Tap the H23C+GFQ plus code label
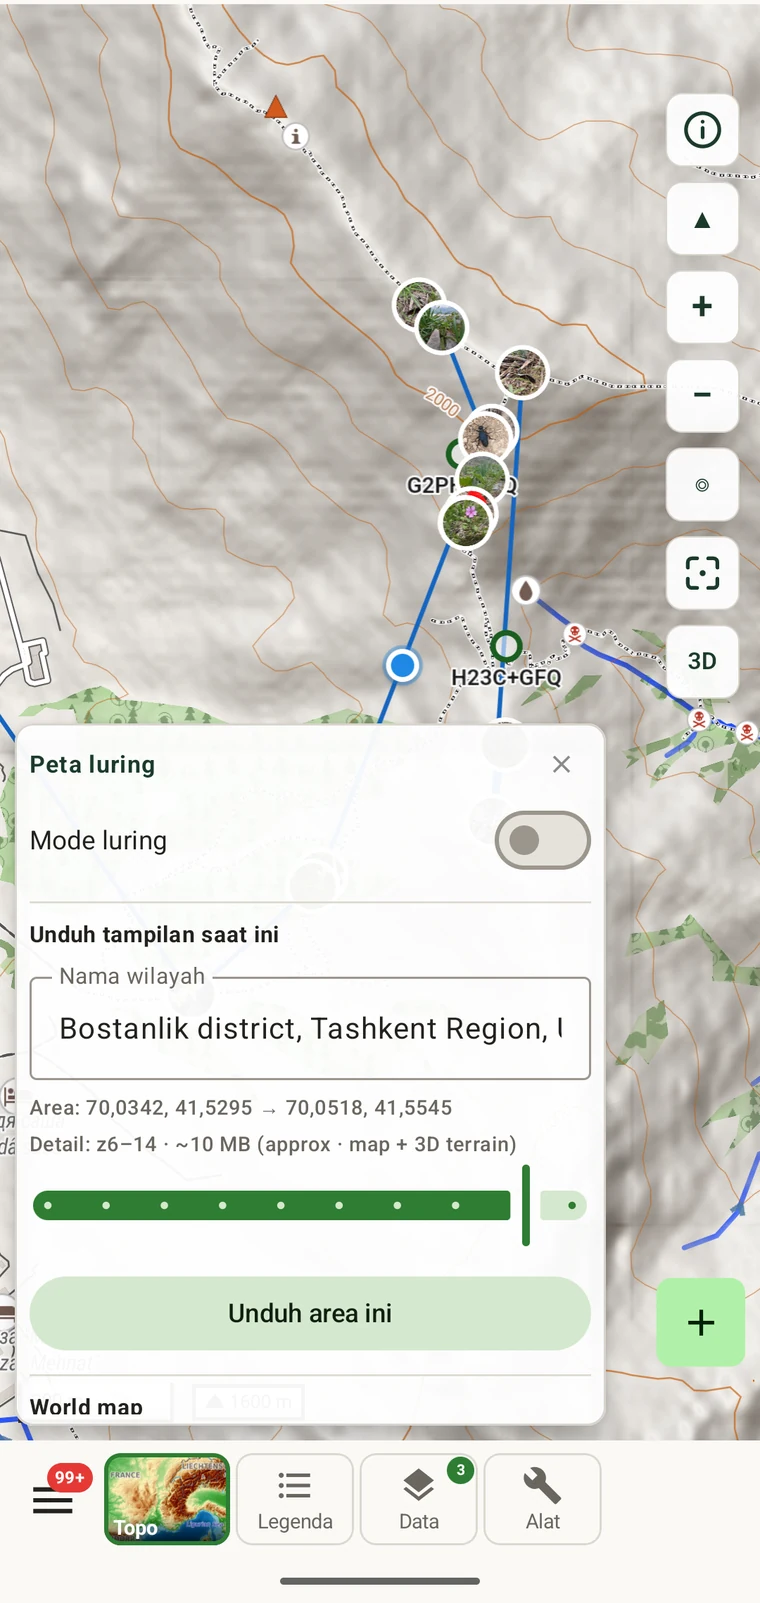The height and width of the screenshot is (1603, 760). (506, 677)
